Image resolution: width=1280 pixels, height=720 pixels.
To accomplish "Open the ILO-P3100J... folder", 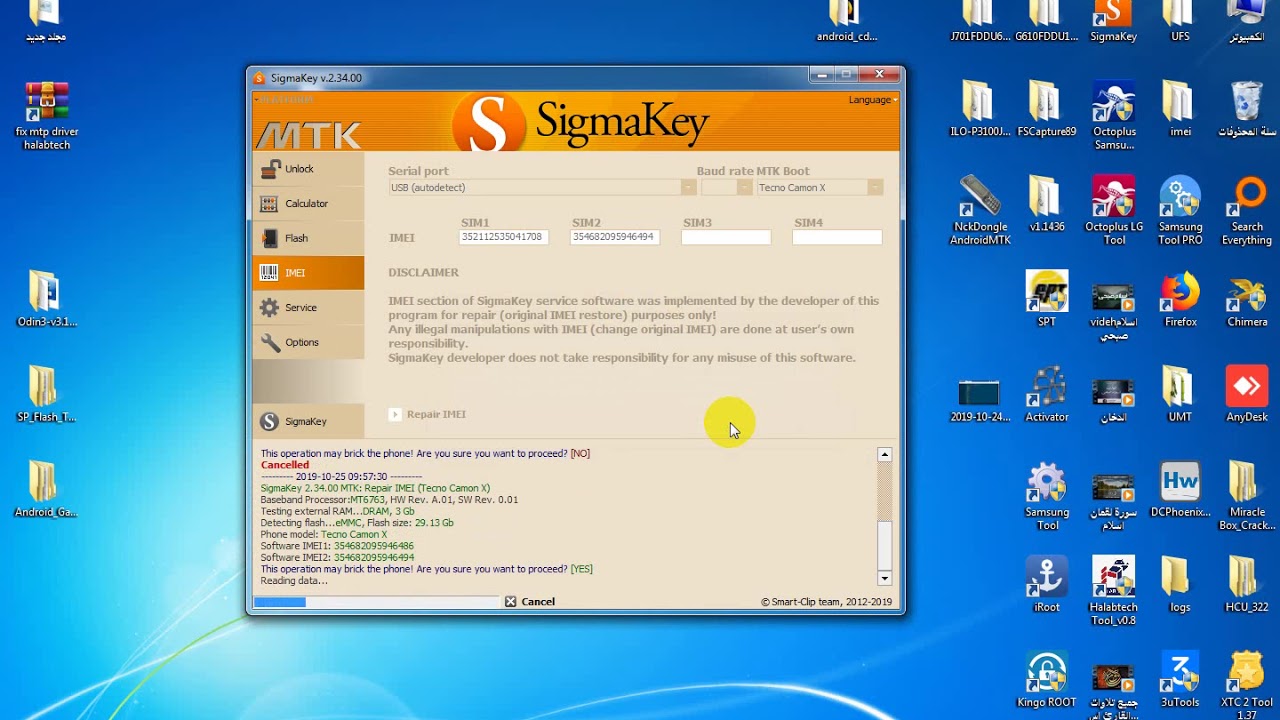I will pos(980,108).
